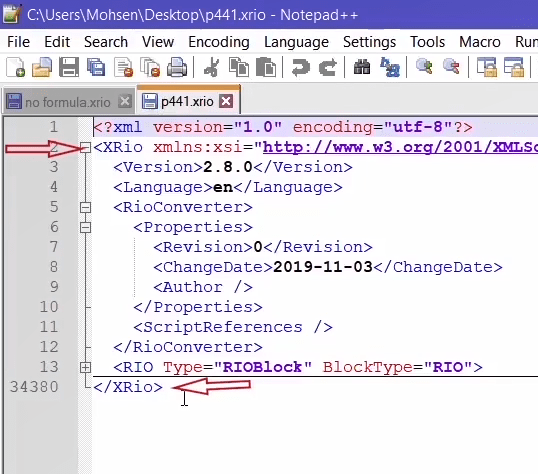Open Find using the binoculars icon
The width and height of the screenshot is (538, 474).
362,67
